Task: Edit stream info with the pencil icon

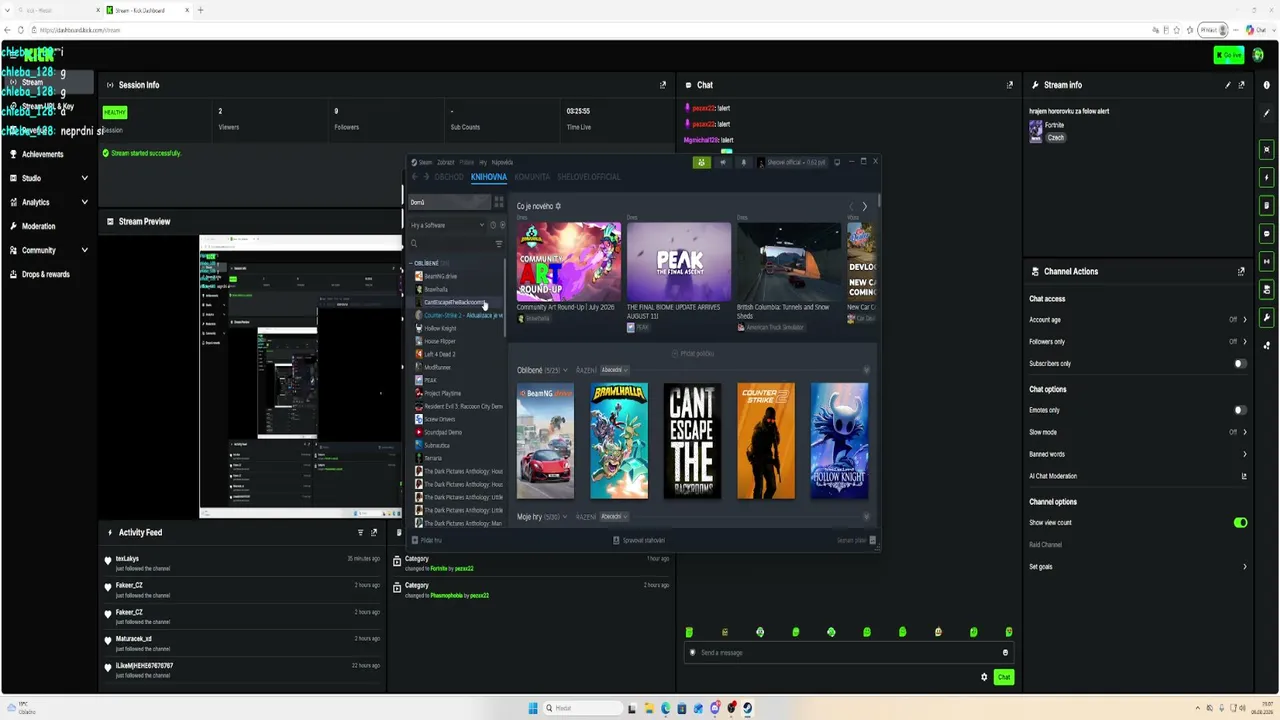Action: coord(1228,85)
